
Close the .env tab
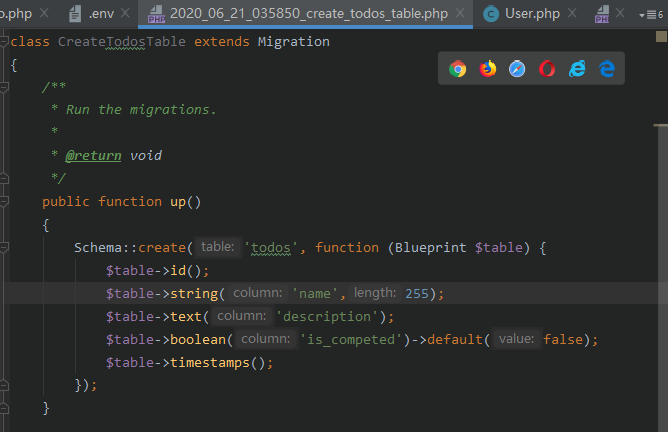[x=125, y=13]
